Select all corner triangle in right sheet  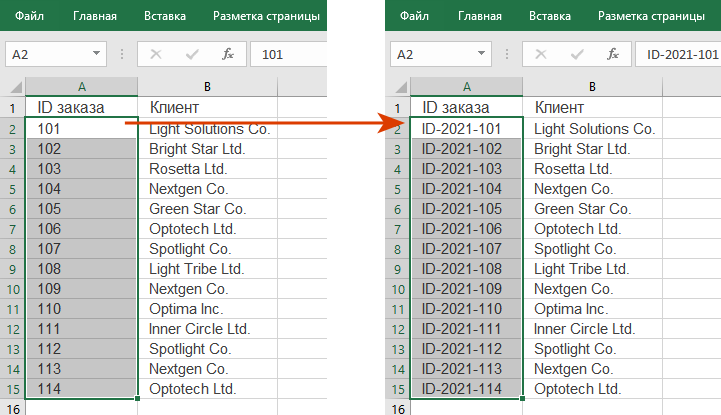pos(401,87)
